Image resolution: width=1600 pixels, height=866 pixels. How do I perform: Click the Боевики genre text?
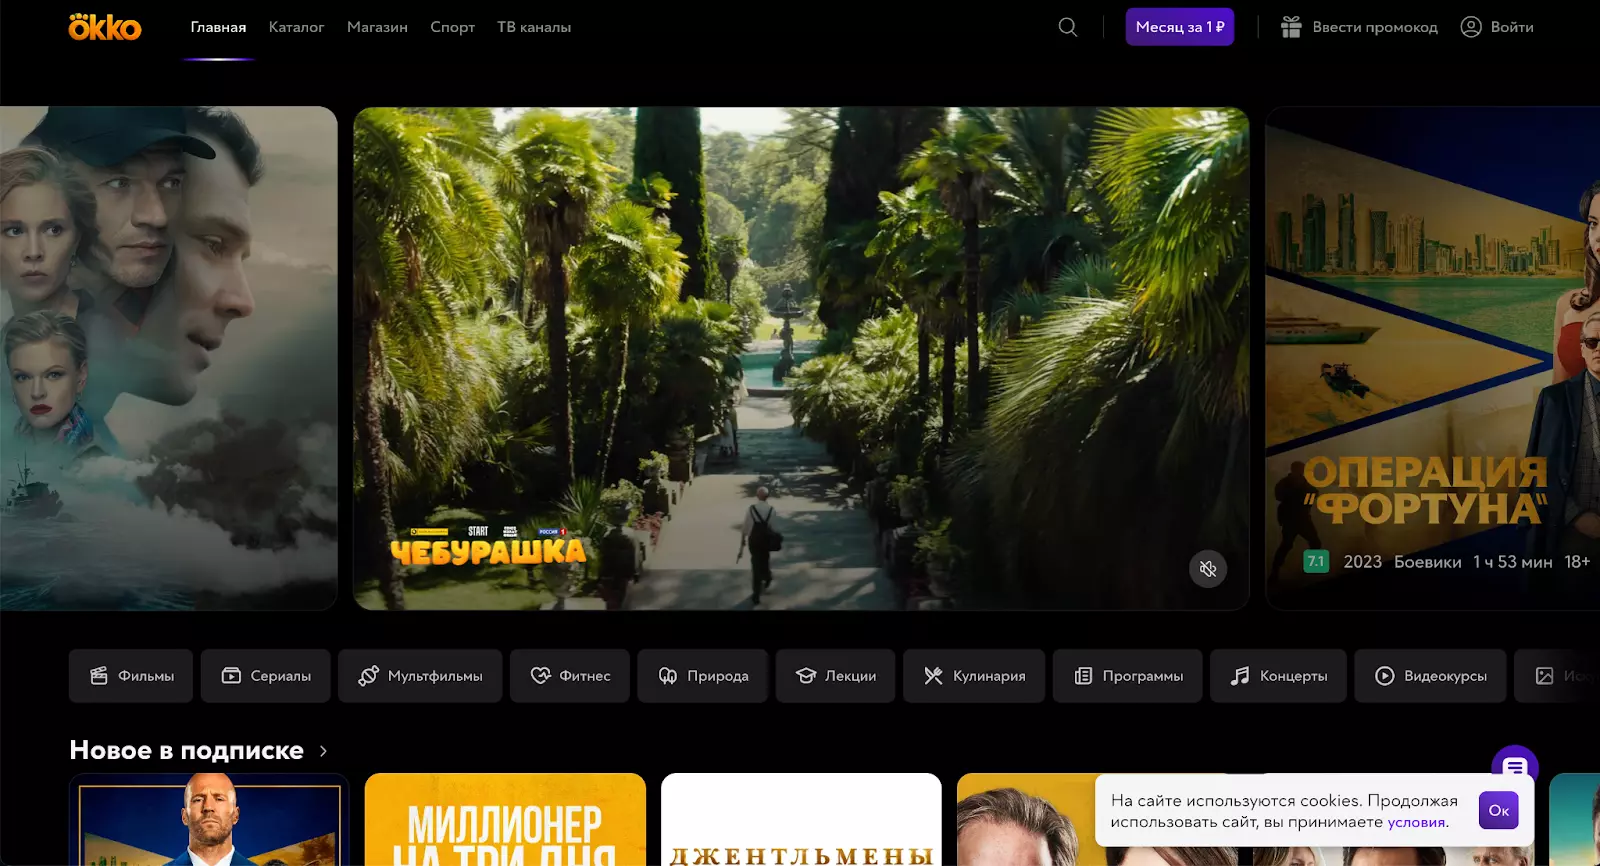click(x=1427, y=562)
